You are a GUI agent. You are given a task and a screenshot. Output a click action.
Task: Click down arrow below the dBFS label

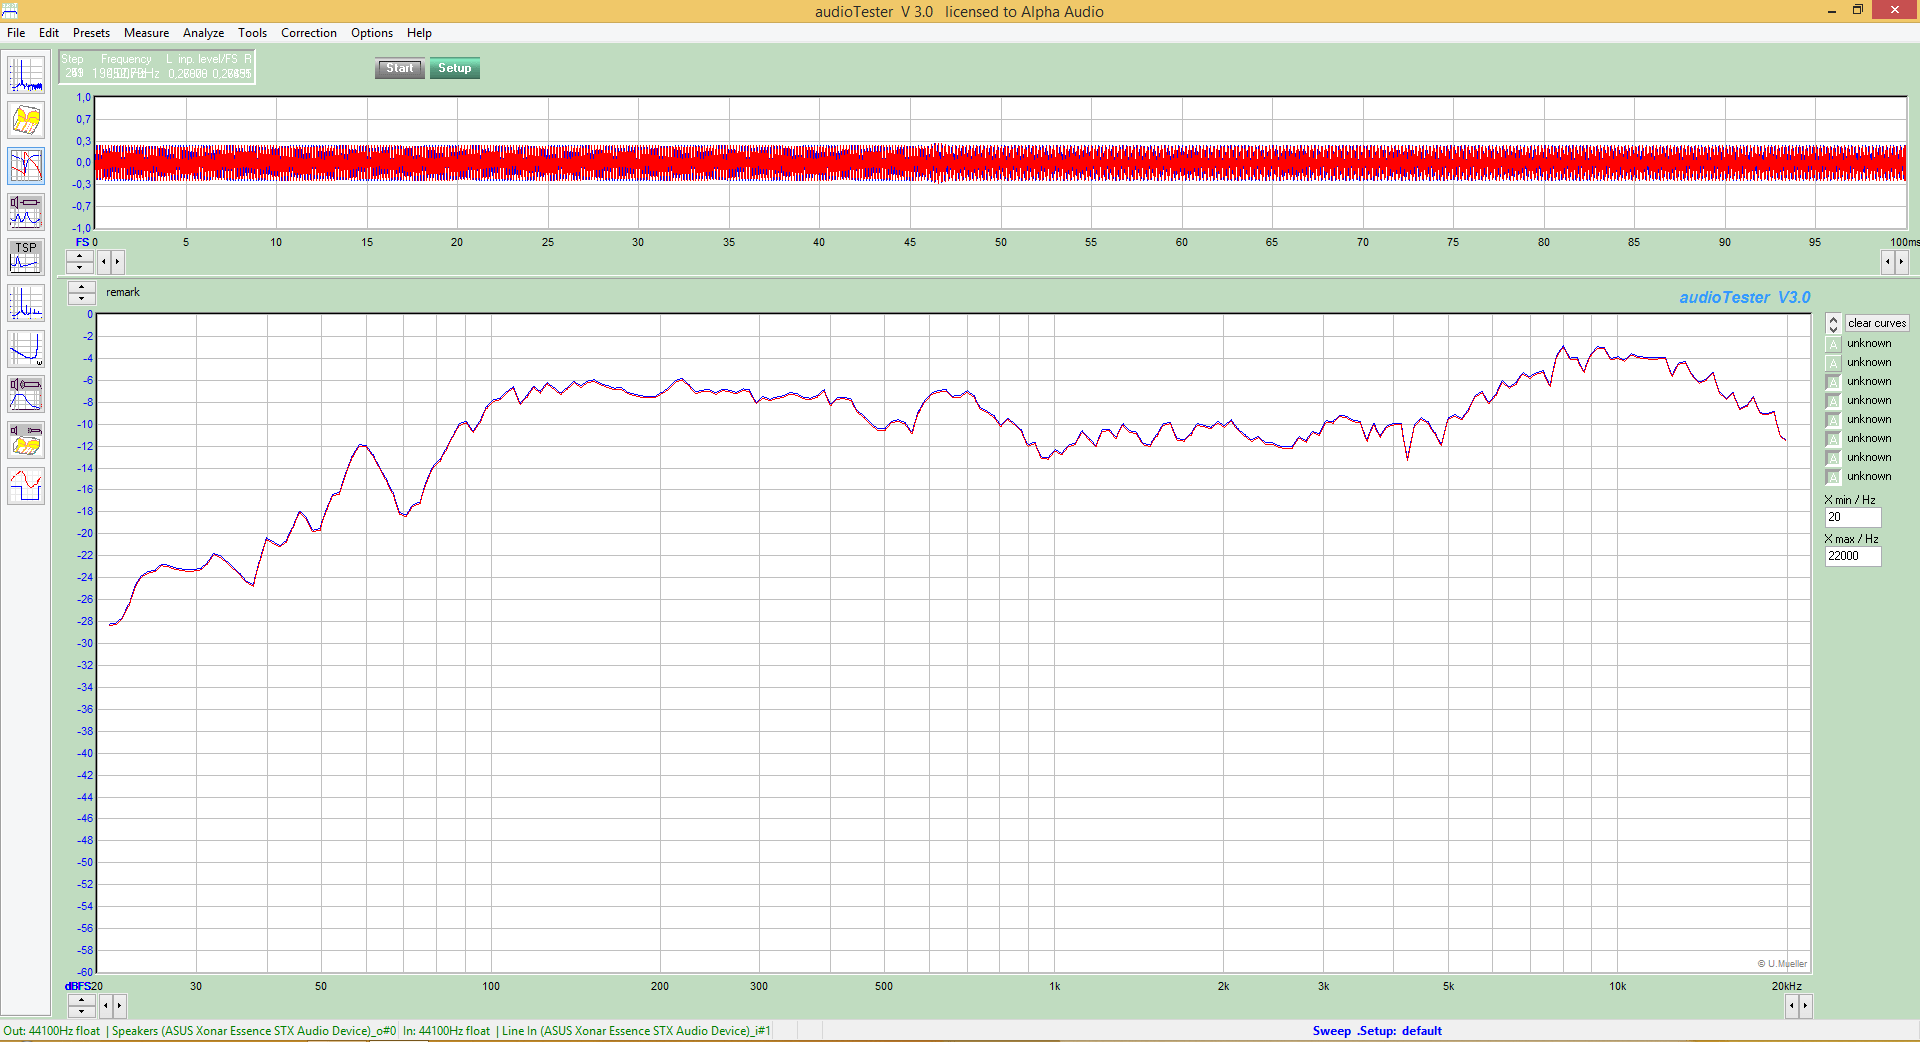pos(81,1011)
